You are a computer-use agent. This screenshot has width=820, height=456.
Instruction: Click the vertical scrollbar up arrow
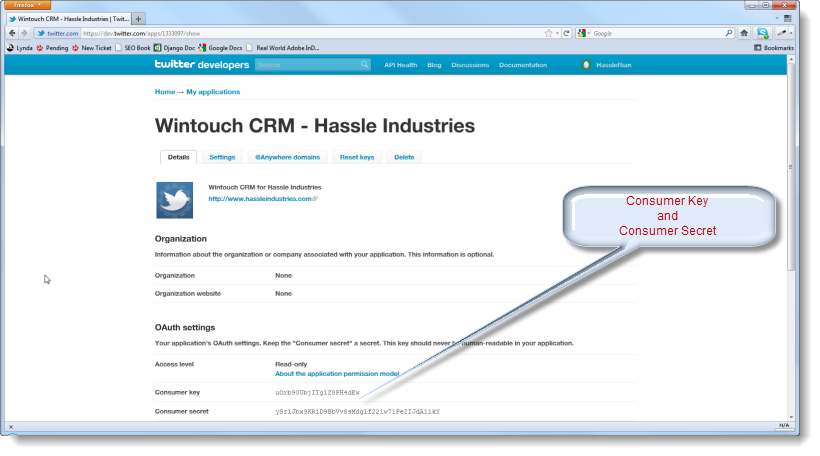(x=791, y=59)
